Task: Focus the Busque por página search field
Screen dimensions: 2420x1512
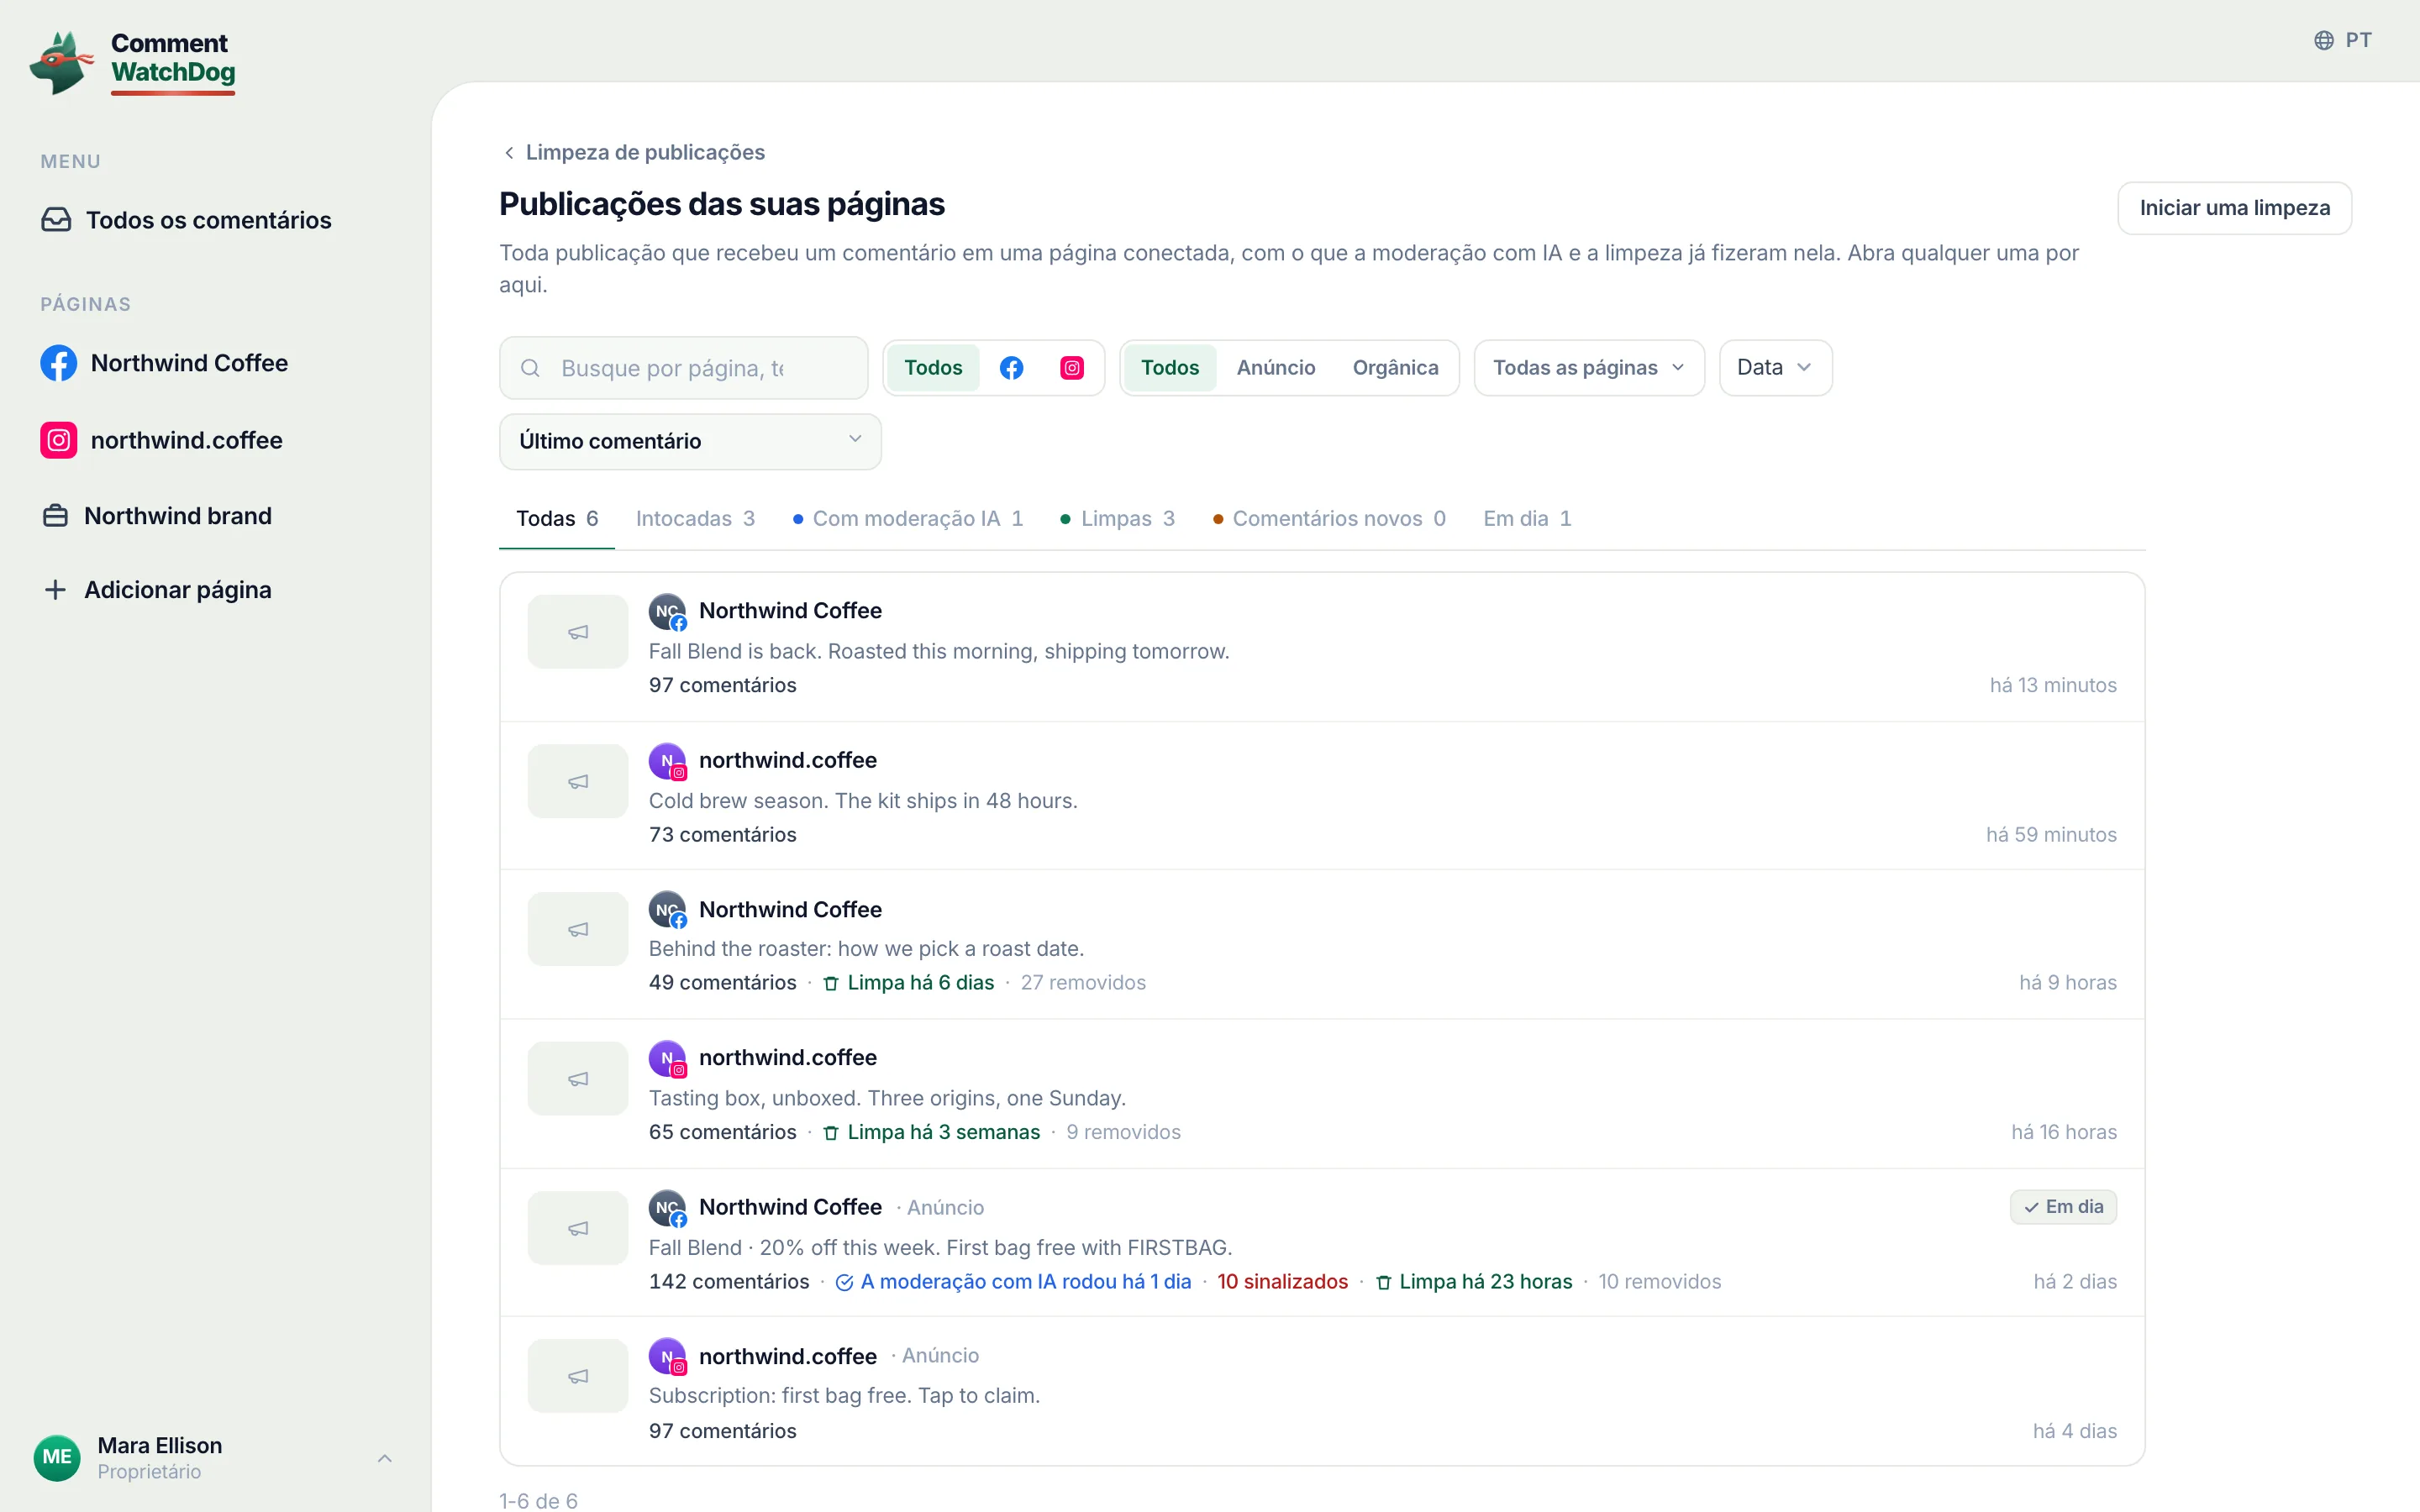Action: tap(684, 368)
